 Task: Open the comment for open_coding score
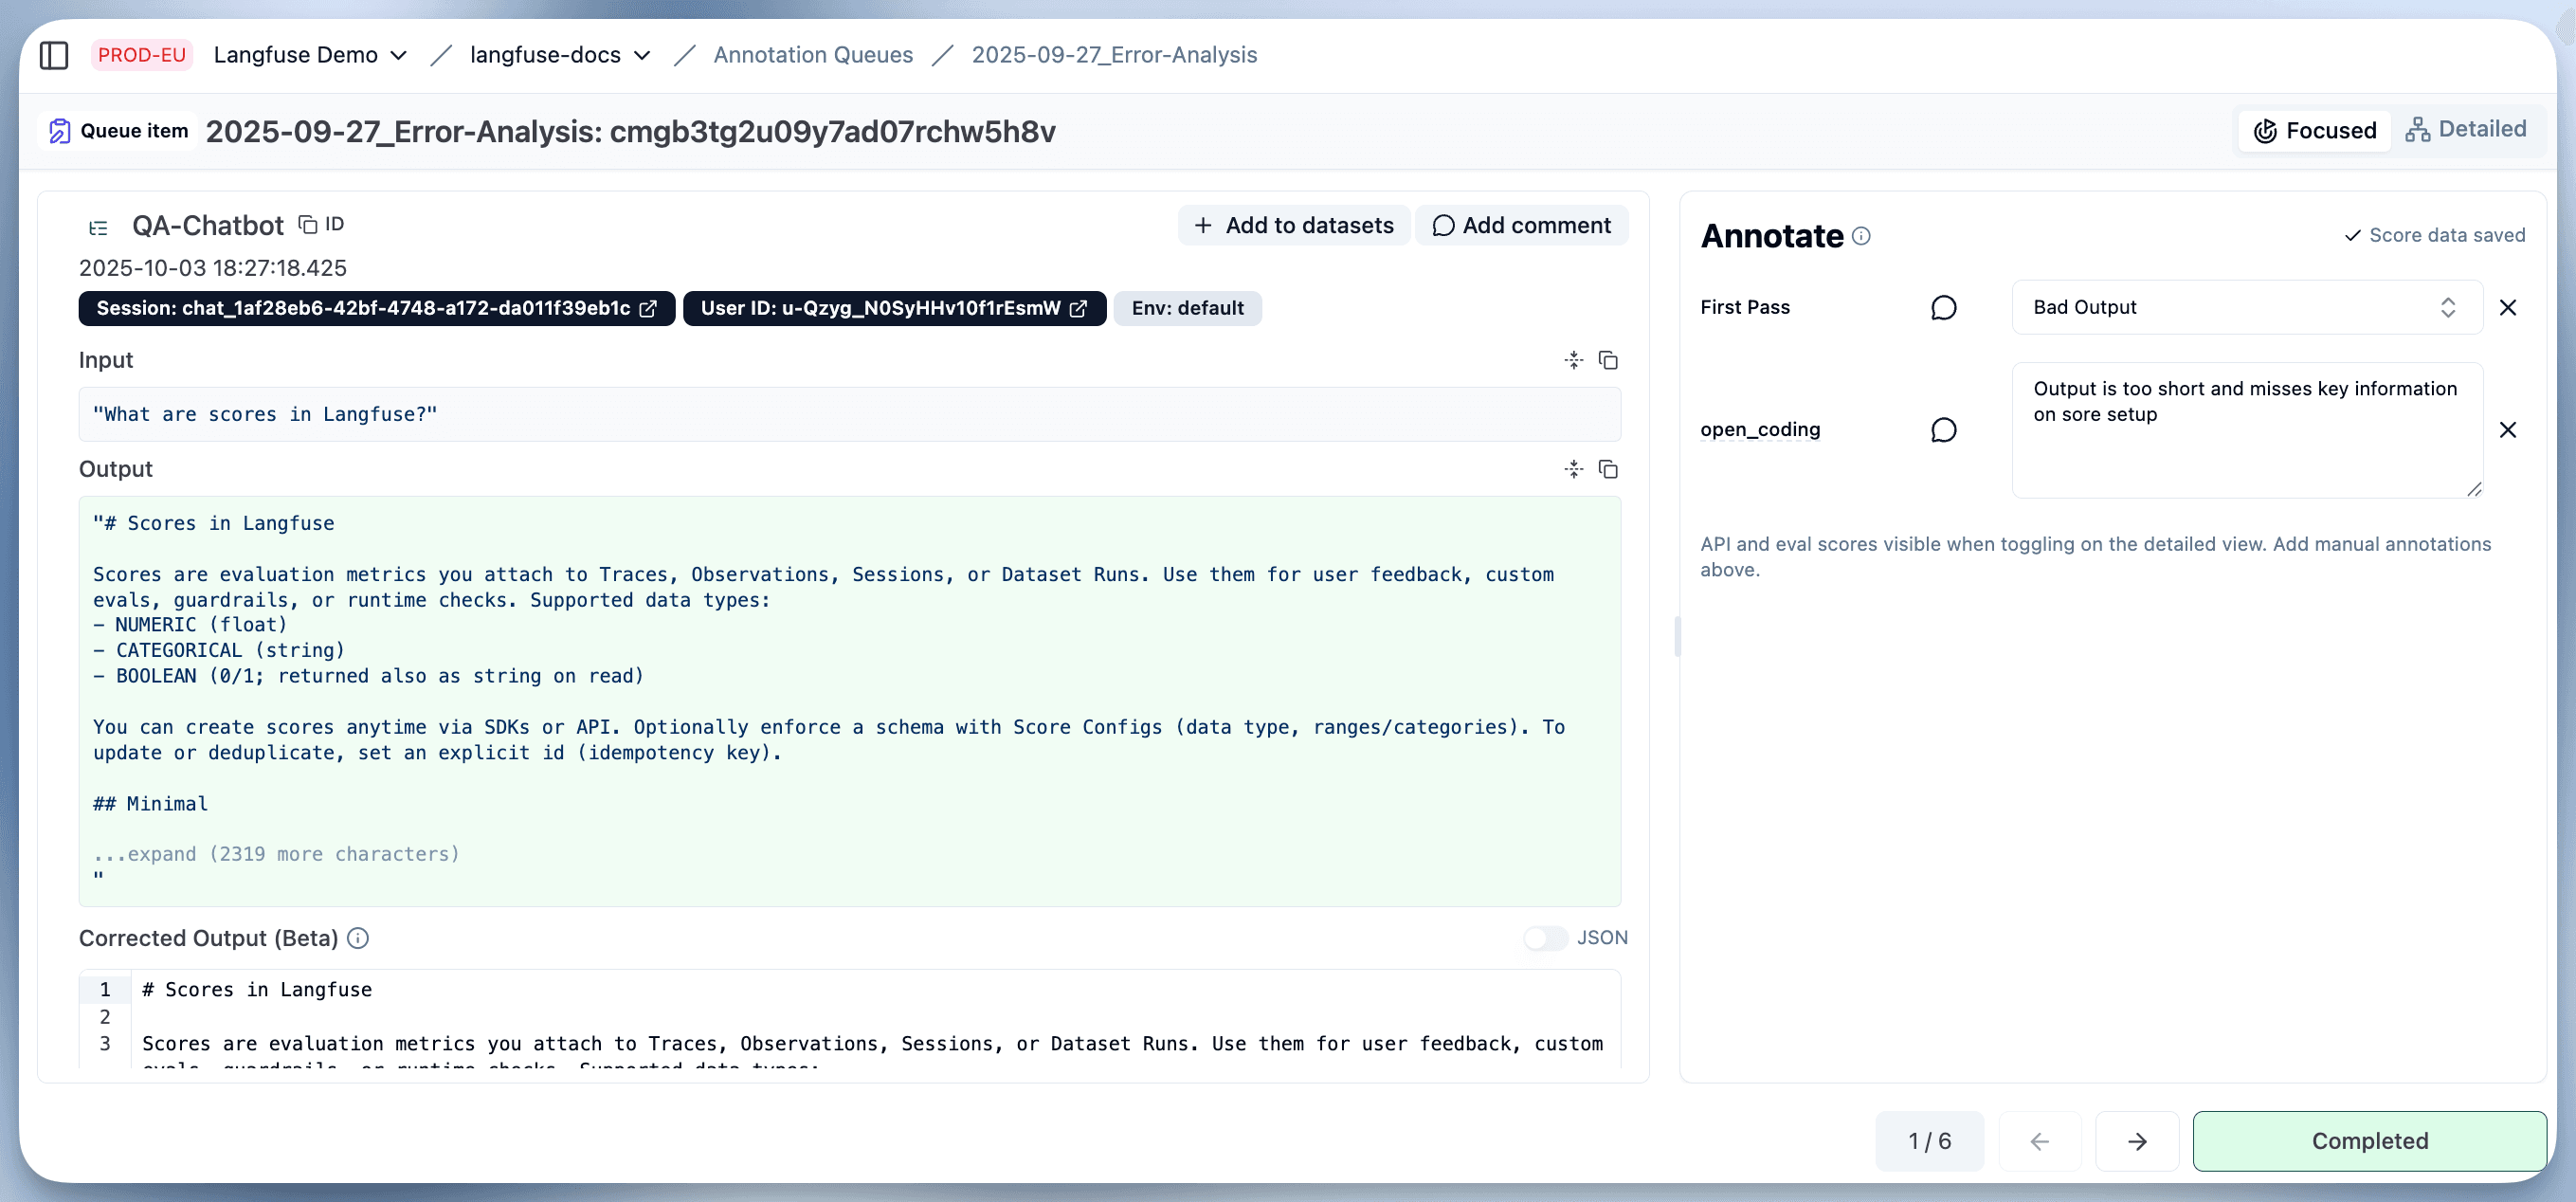pyautogui.click(x=1943, y=430)
